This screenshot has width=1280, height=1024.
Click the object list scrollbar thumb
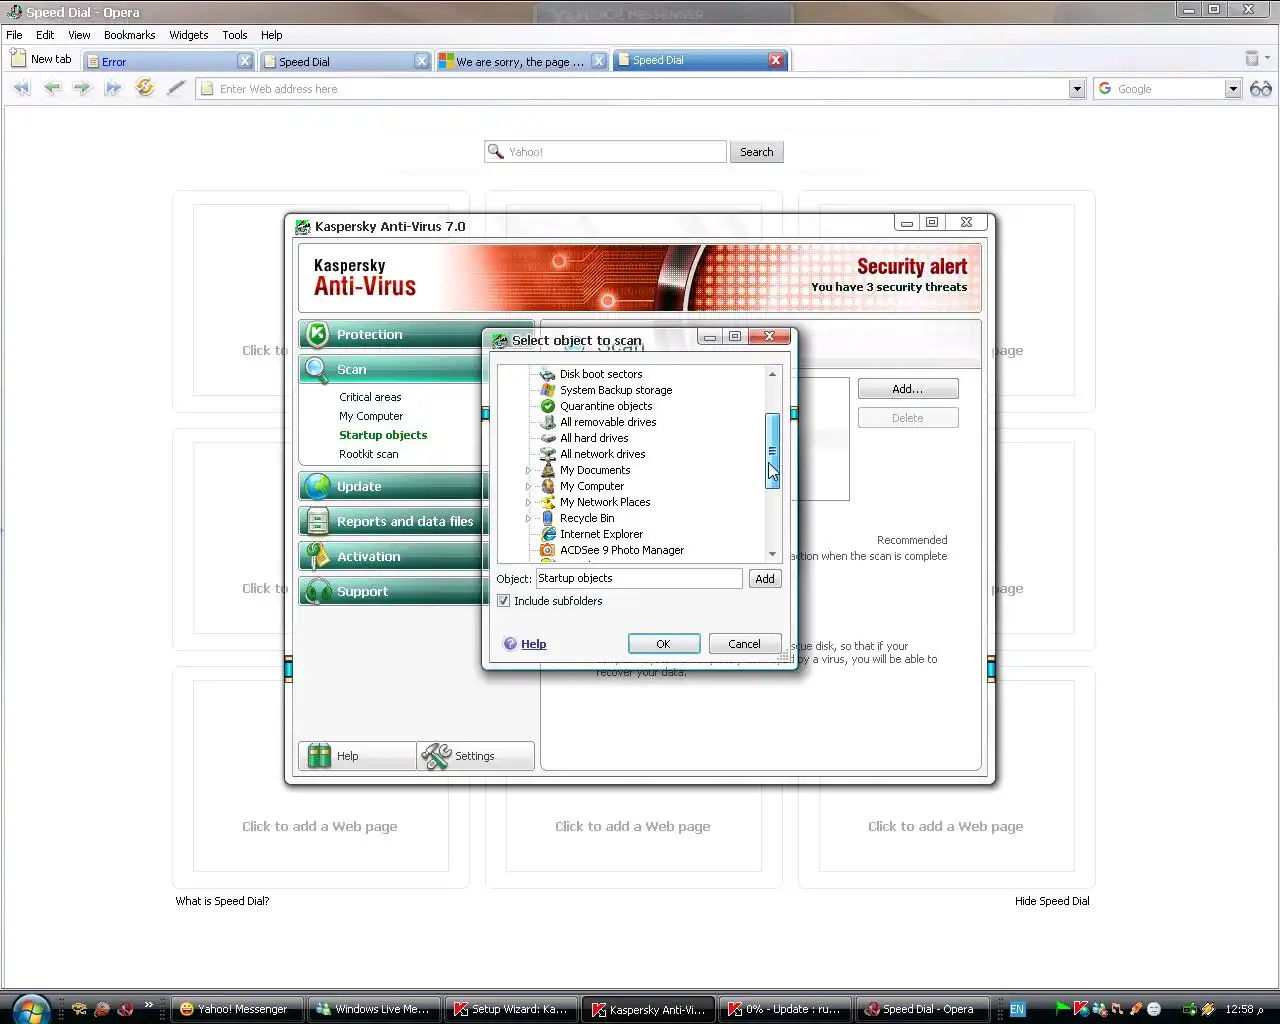click(772, 451)
